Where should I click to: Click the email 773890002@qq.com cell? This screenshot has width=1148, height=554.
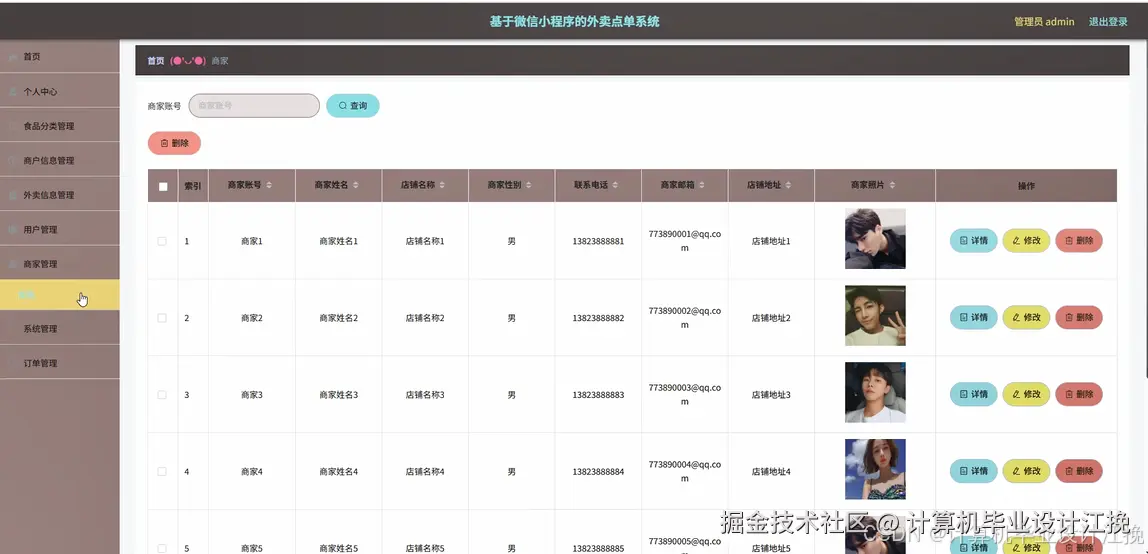click(685, 318)
